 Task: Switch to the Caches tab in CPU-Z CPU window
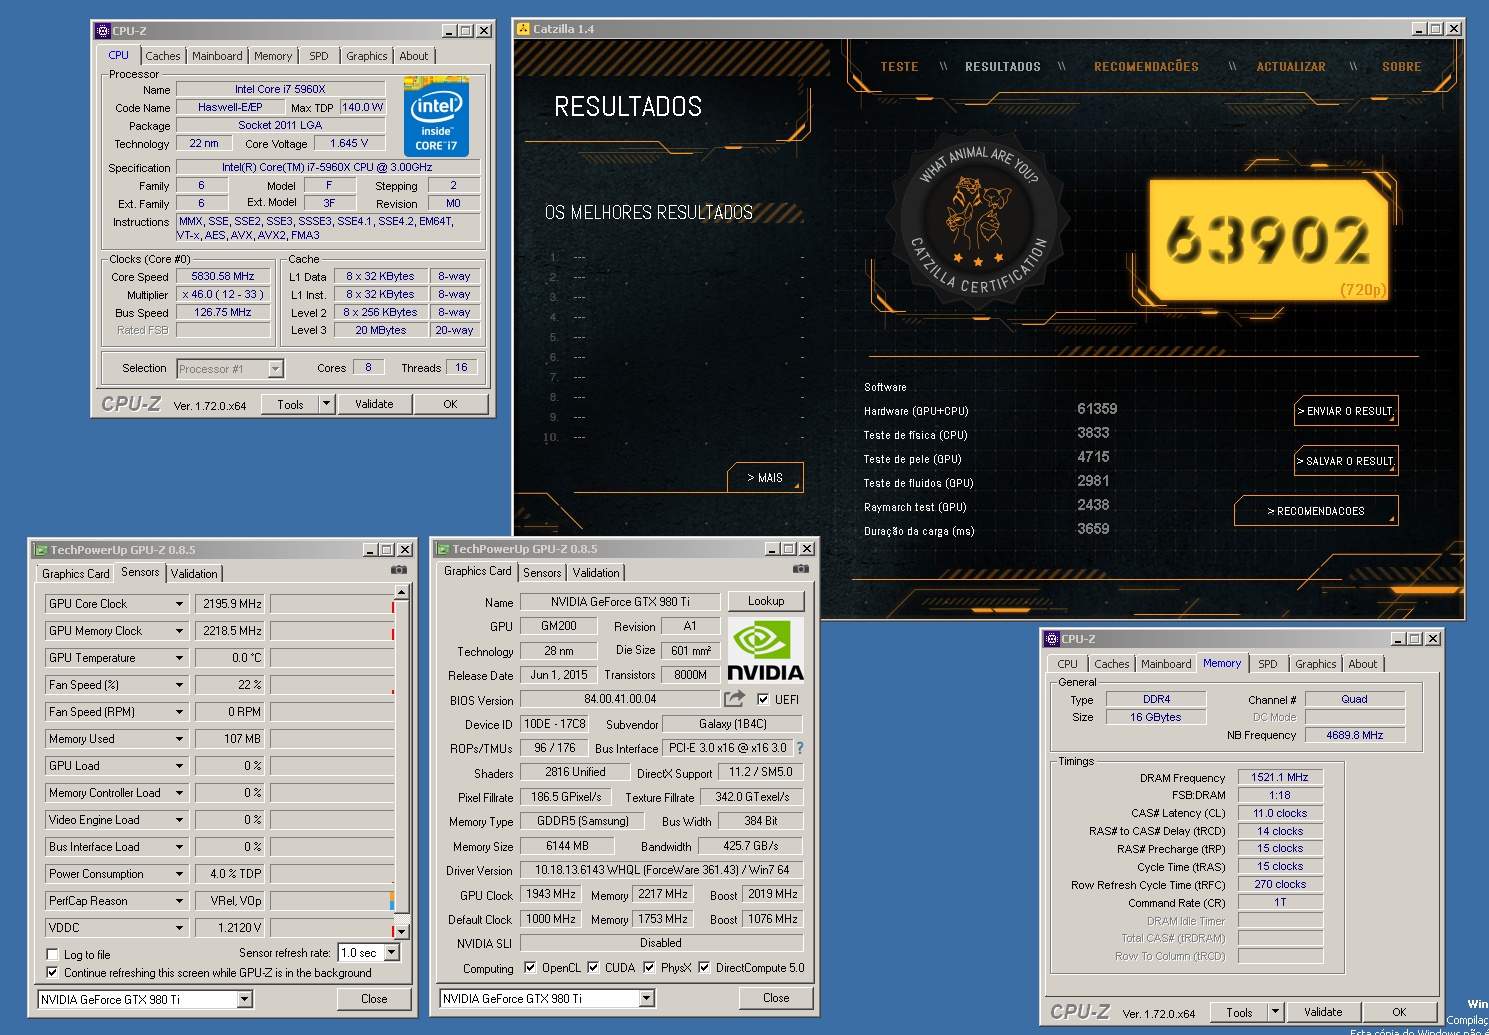pos(163,56)
